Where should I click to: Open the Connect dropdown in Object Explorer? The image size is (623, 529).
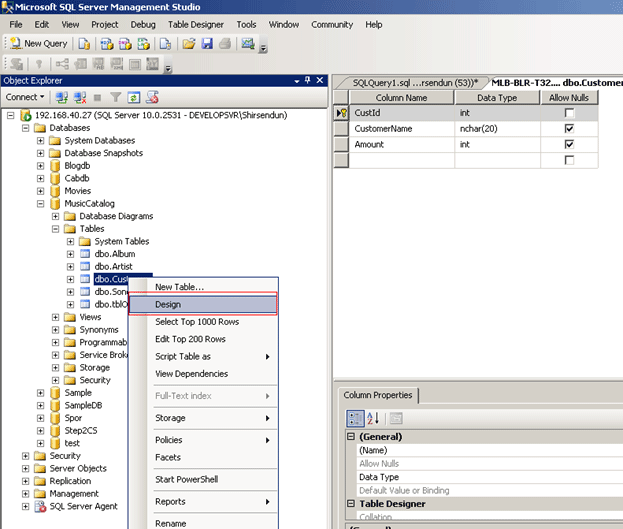(25, 97)
